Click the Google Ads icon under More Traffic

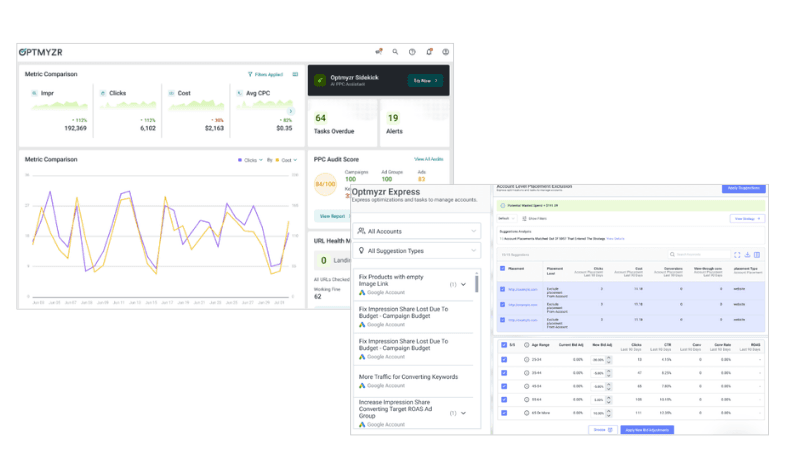[x=362, y=386]
